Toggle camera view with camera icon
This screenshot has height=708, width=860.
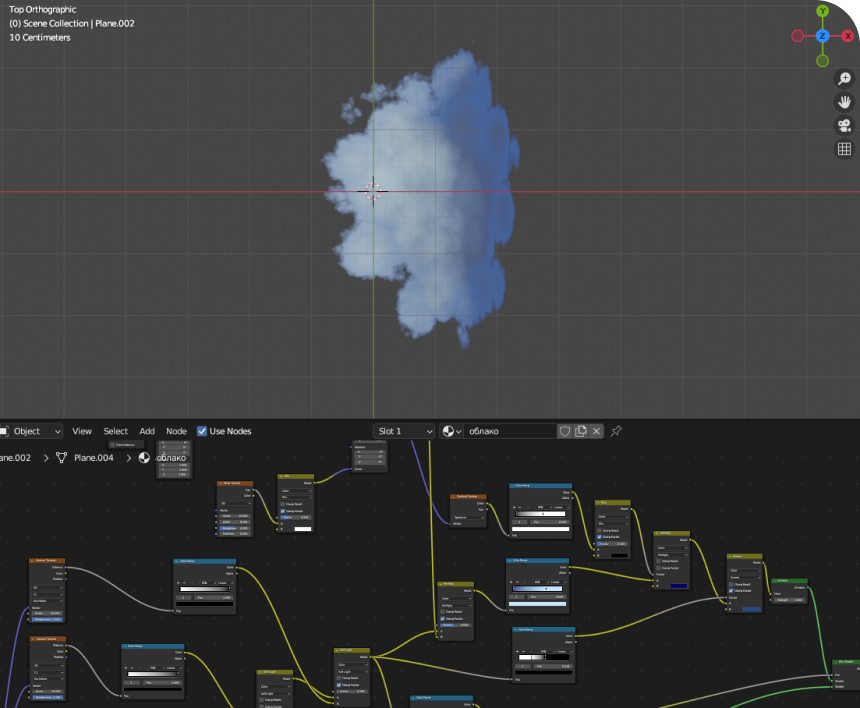(x=844, y=125)
